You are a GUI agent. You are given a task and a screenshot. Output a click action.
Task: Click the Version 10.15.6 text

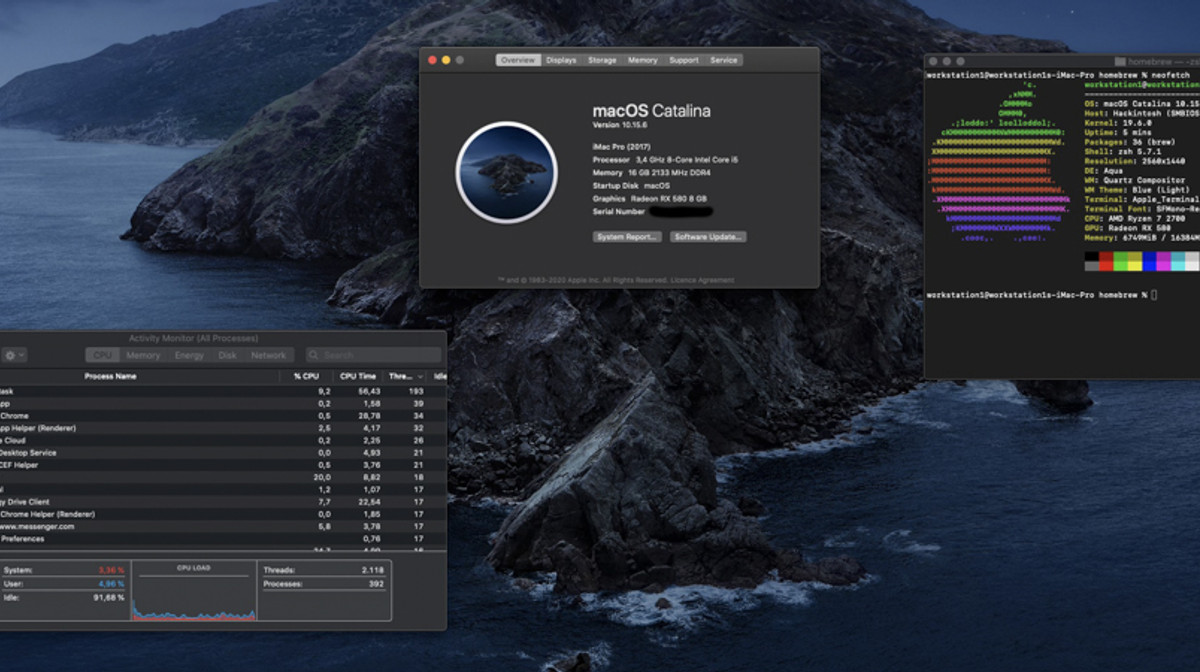coord(621,126)
